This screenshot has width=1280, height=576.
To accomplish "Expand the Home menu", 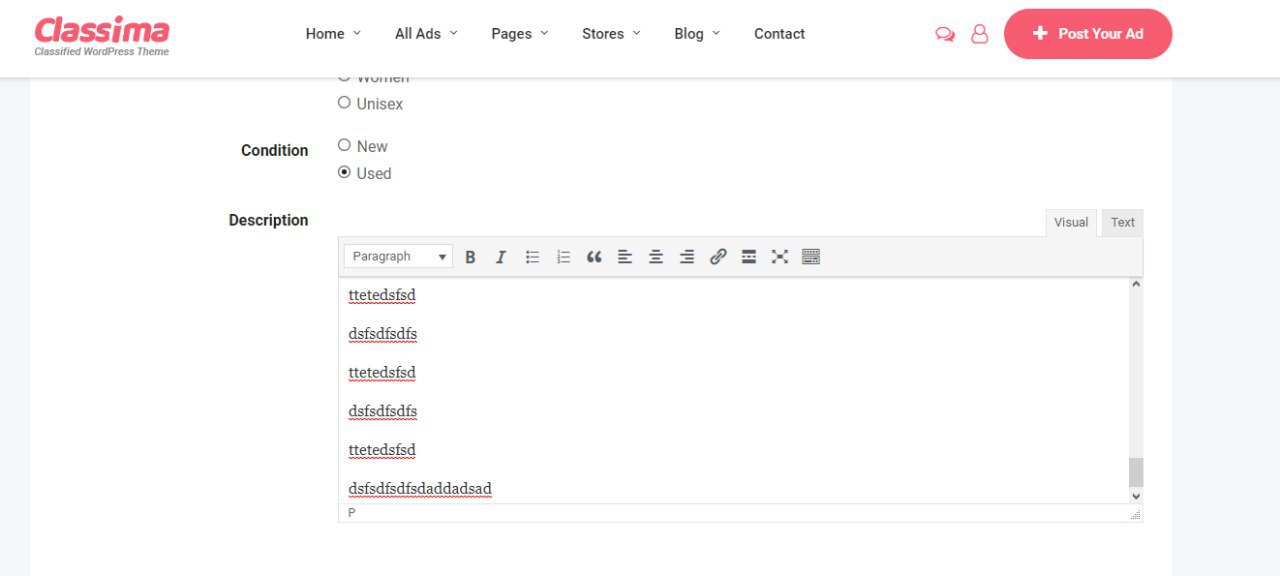I will tap(334, 34).
